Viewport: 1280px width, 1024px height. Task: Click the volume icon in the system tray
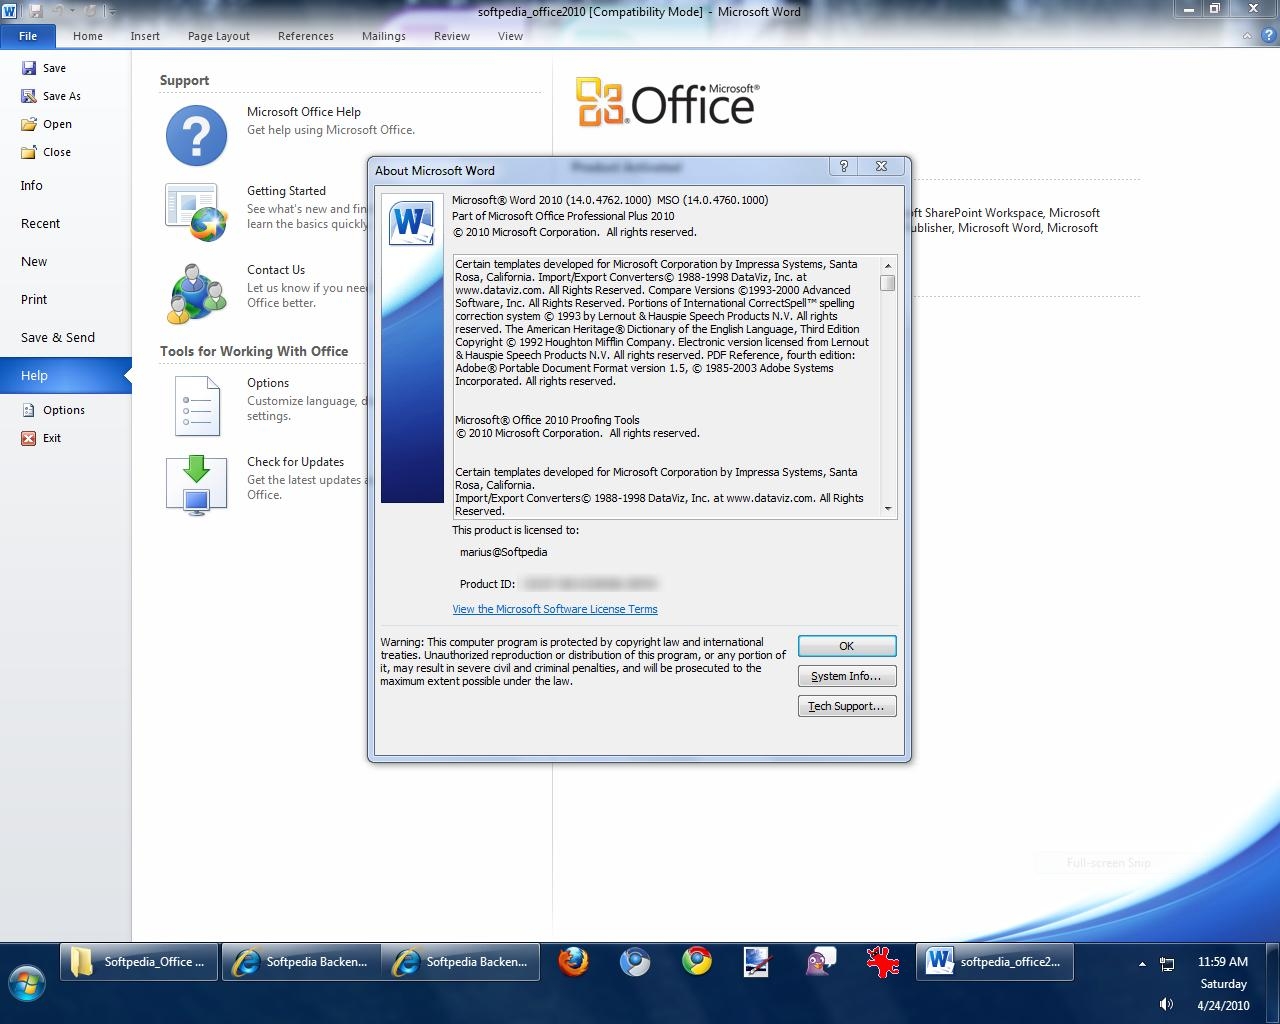[x=1166, y=1004]
